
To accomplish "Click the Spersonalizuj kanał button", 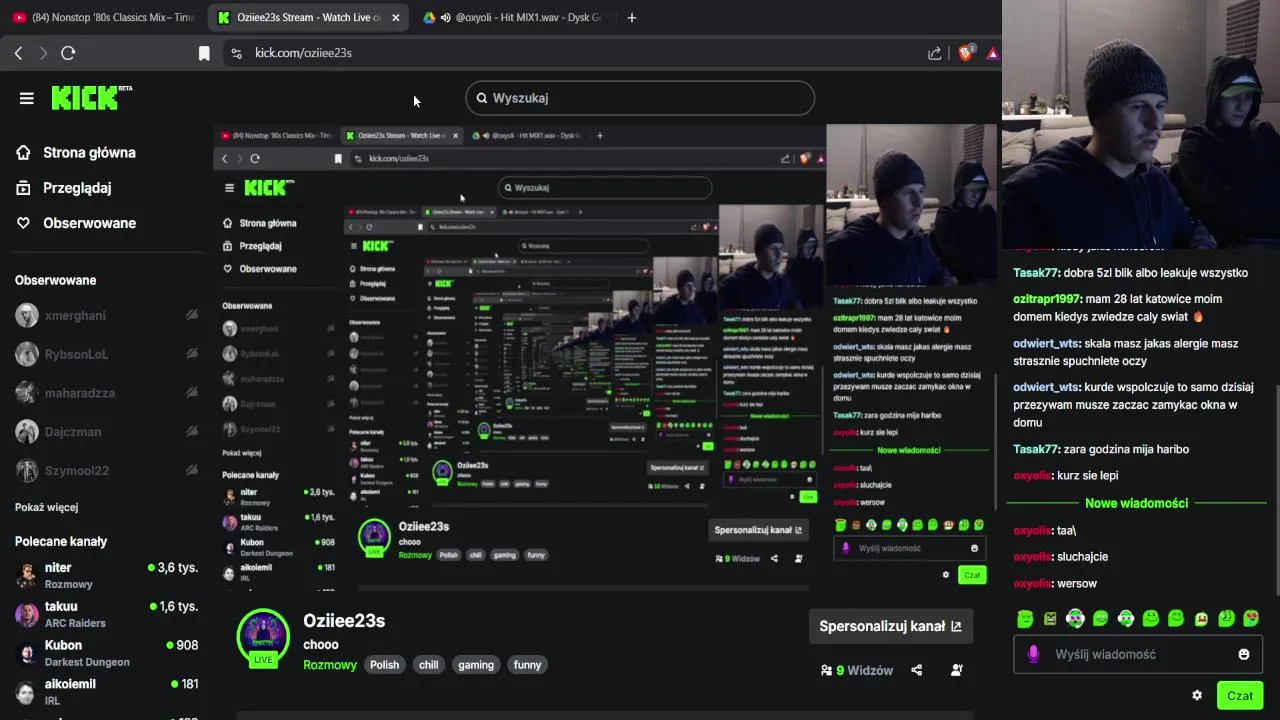I will [890, 626].
